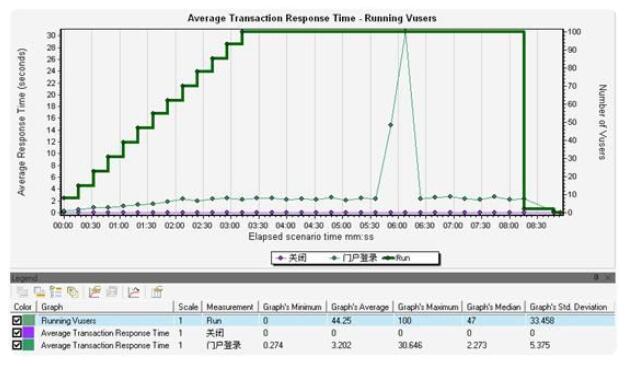Uncheck the purple 关闭 measurement checkbox

pos(17,333)
